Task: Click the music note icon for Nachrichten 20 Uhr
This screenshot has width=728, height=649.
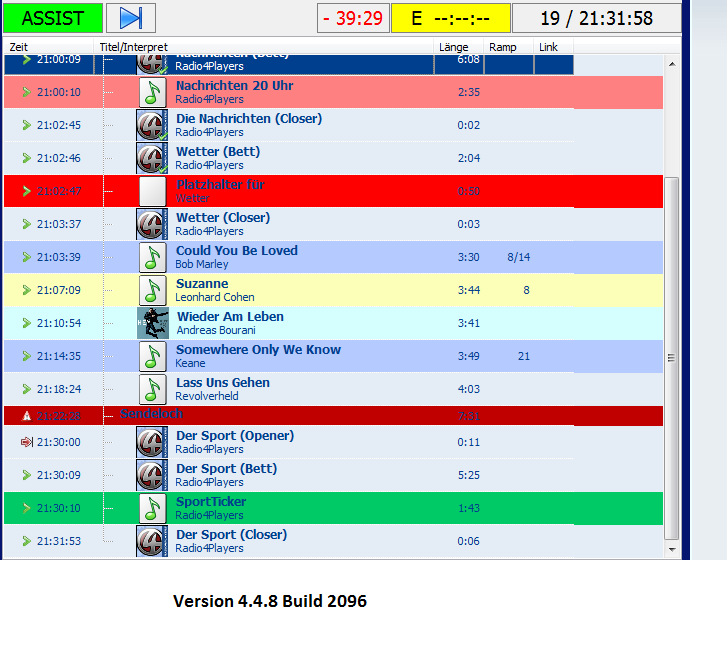Action: 152,92
